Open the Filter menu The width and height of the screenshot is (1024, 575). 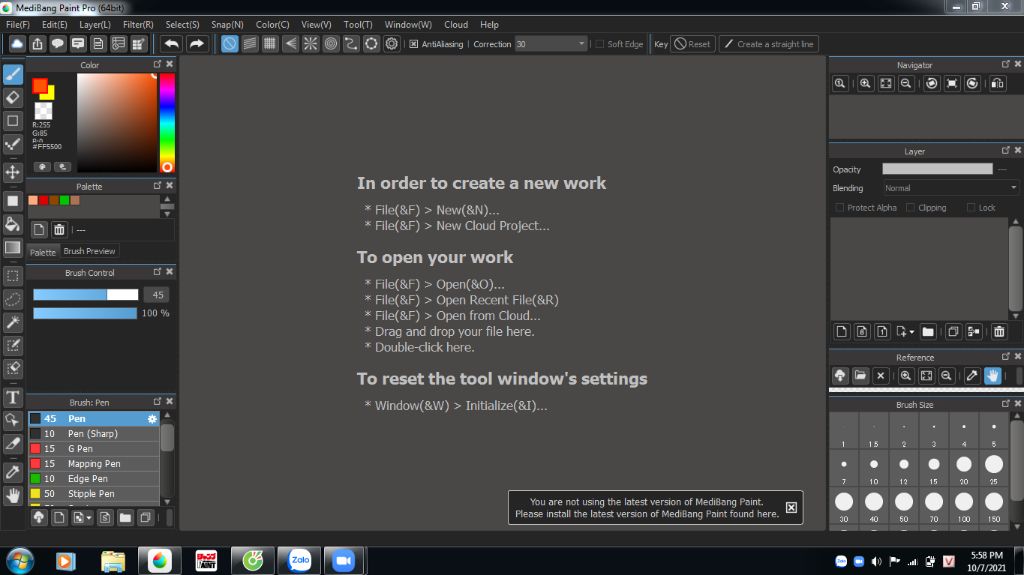tap(138, 24)
